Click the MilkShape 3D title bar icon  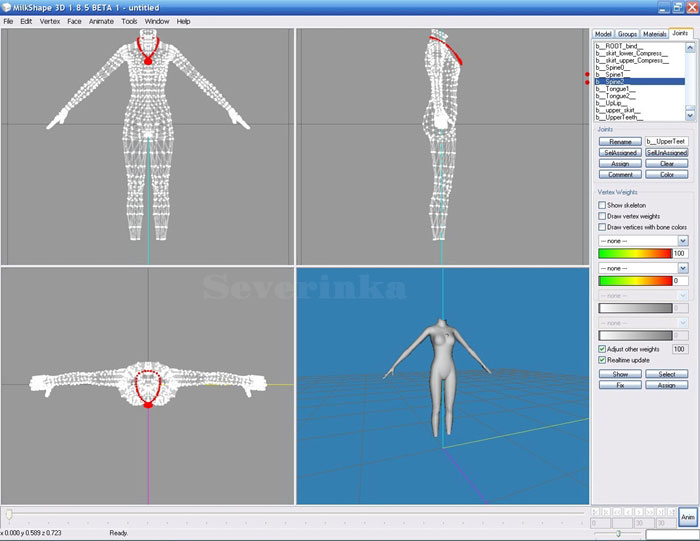(7, 6)
